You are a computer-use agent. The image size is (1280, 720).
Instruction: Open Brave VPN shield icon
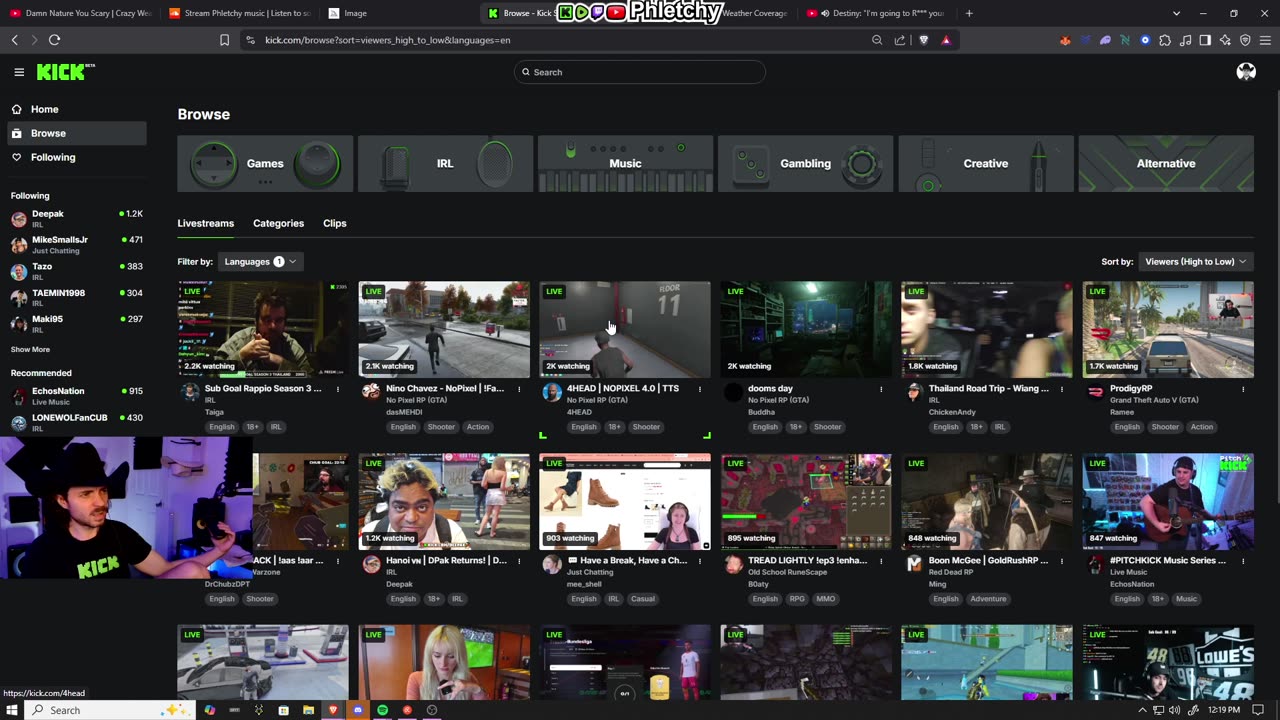[1245, 40]
